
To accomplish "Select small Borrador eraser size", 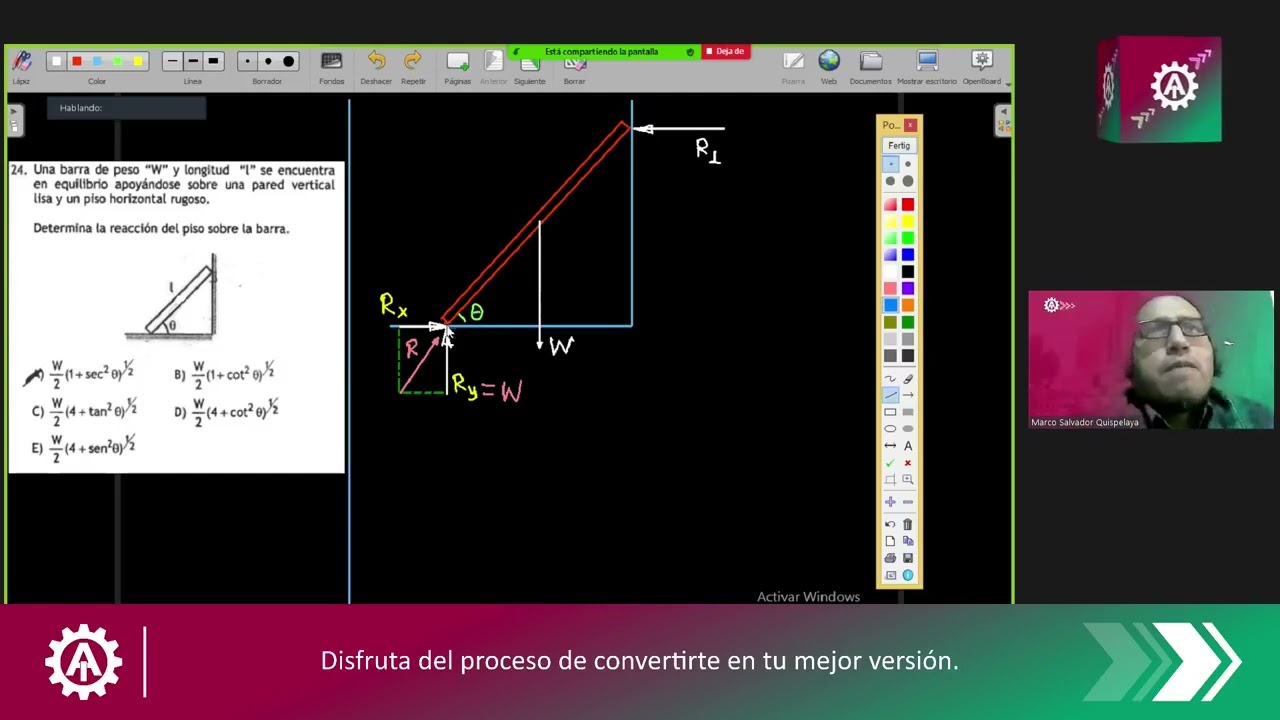I will 247,62.
